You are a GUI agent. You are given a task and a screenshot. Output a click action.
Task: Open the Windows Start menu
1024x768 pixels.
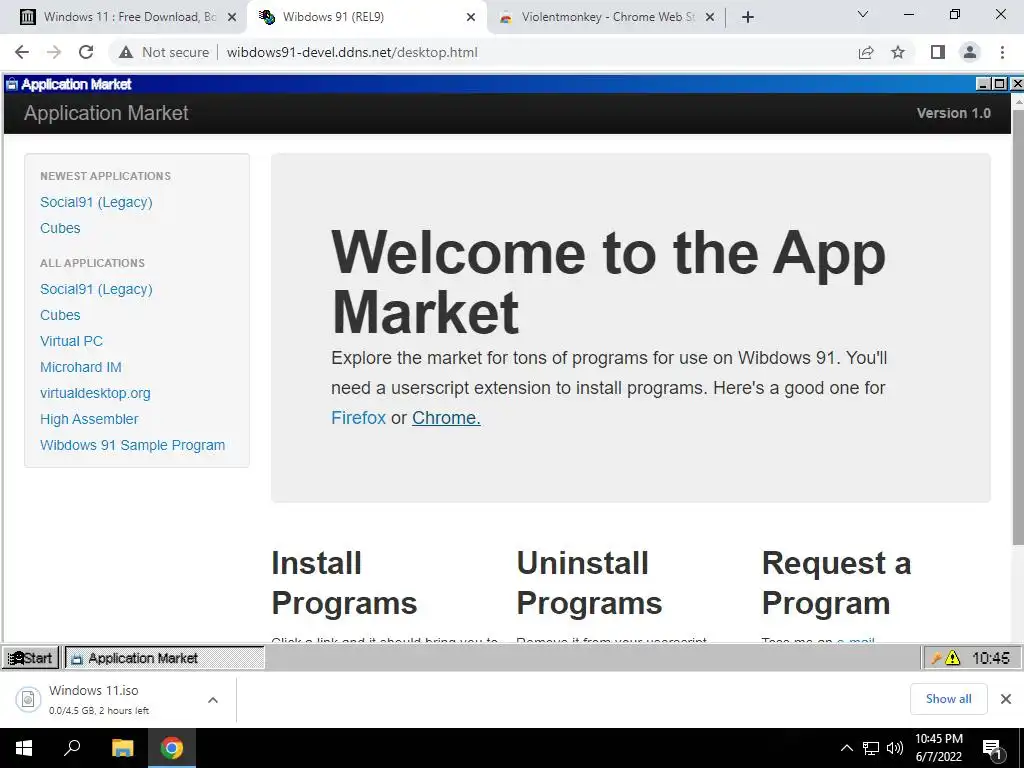pyautogui.click(x=24, y=748)
